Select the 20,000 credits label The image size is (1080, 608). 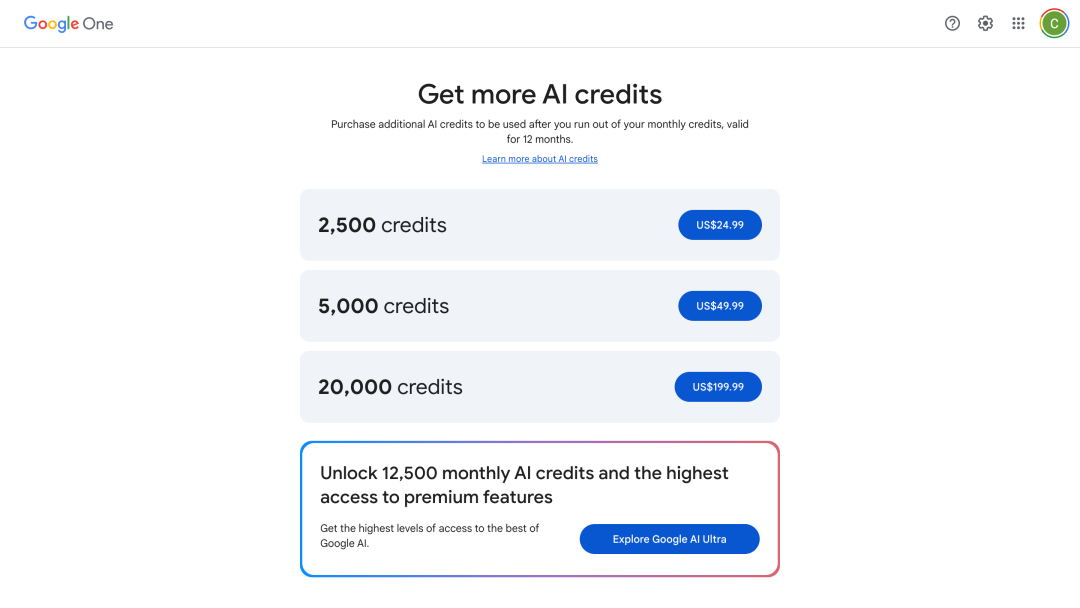(x=391, y=387)
